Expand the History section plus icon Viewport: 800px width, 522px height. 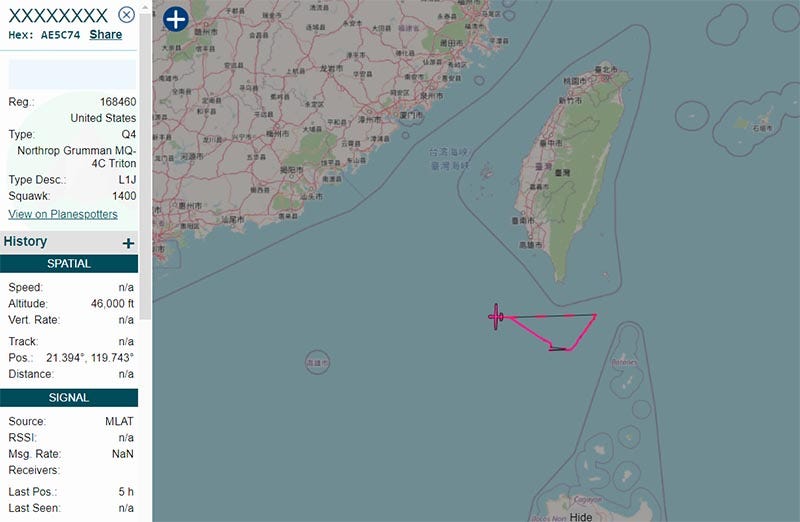129,243
